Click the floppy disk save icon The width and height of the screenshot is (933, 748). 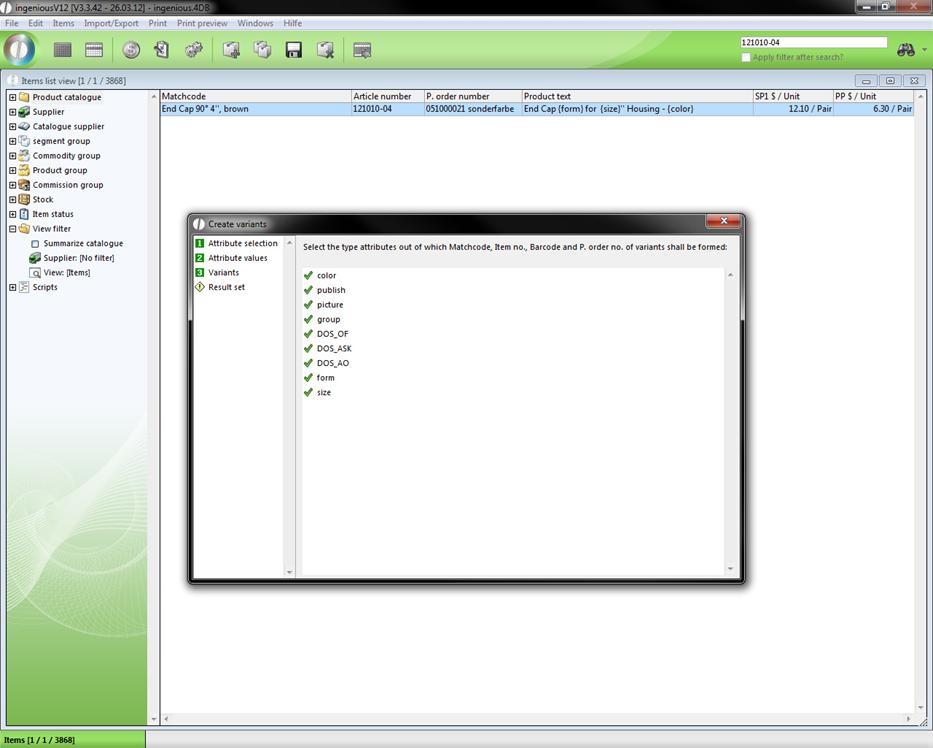coord(294,50)
